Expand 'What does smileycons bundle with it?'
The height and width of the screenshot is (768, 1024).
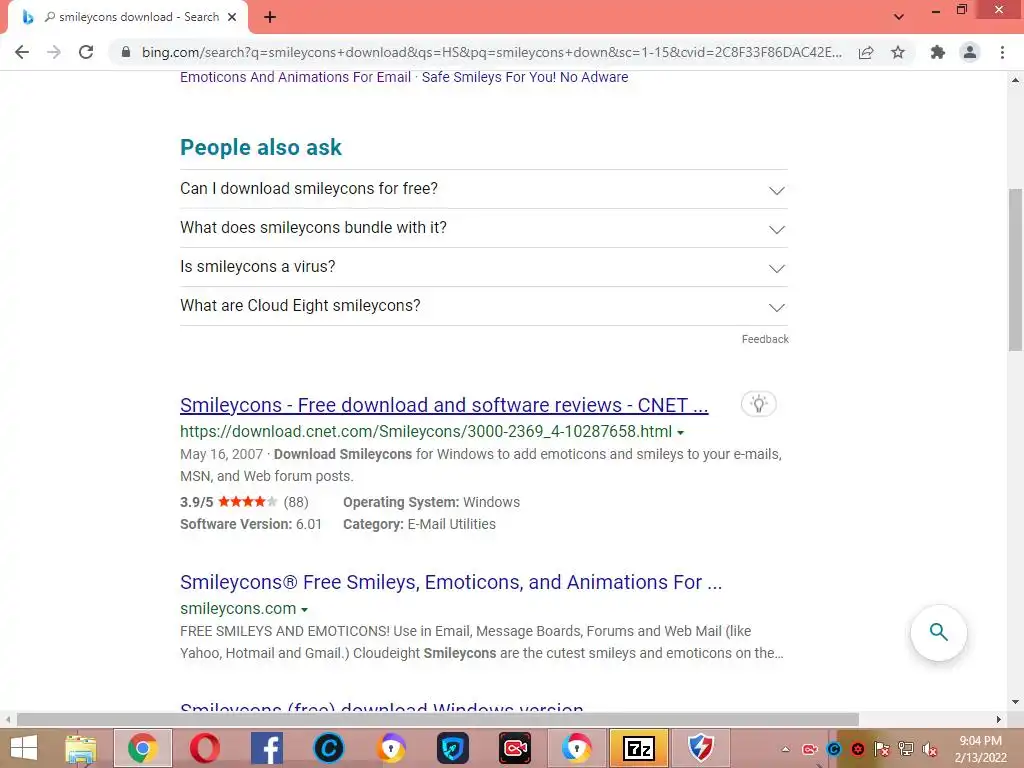click(483, 228)
